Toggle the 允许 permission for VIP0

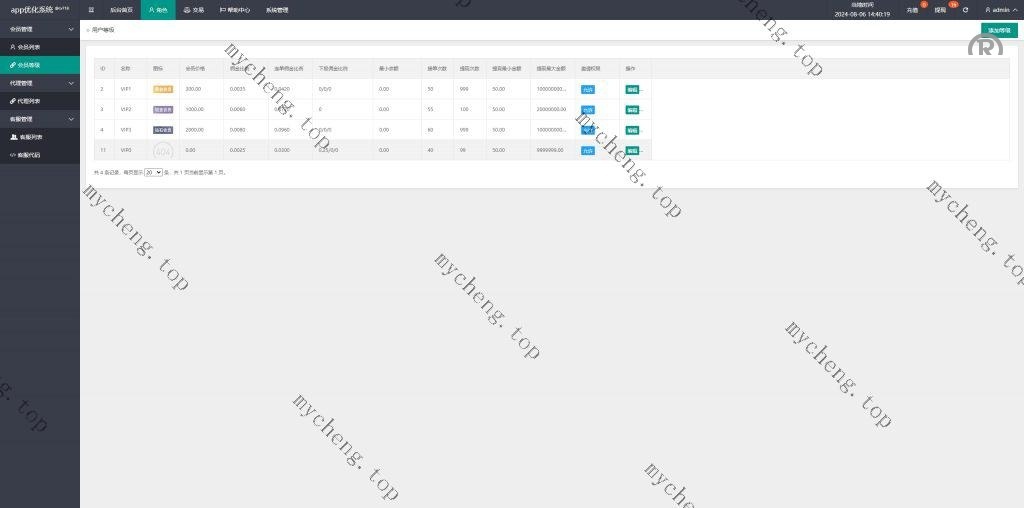click(588, 150)
